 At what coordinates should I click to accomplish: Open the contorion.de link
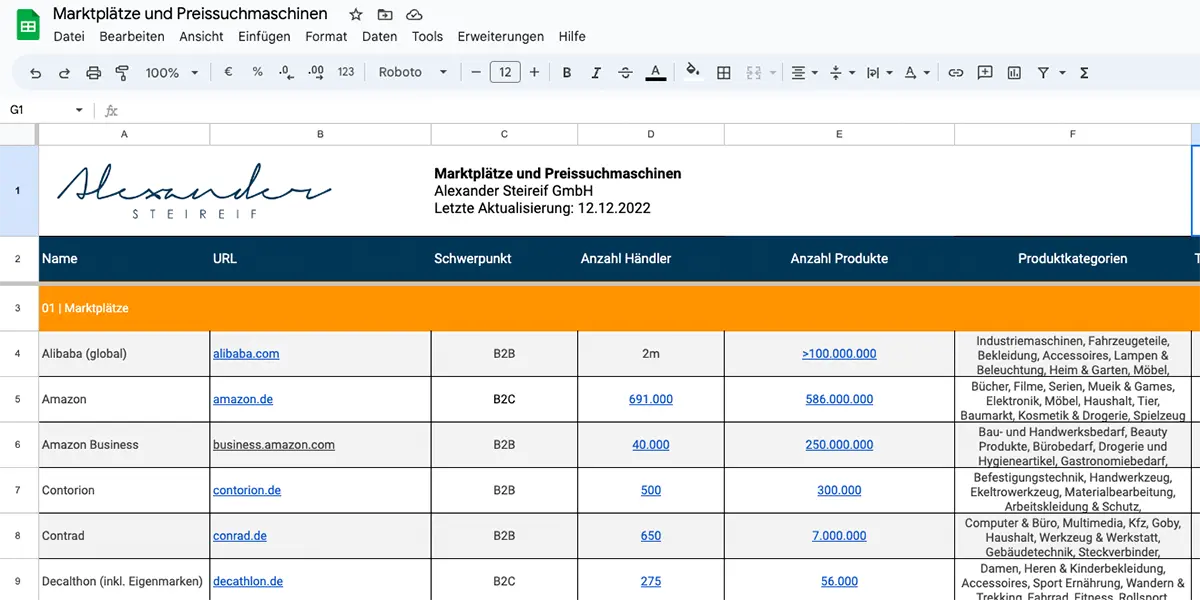(x=247, y=490)
